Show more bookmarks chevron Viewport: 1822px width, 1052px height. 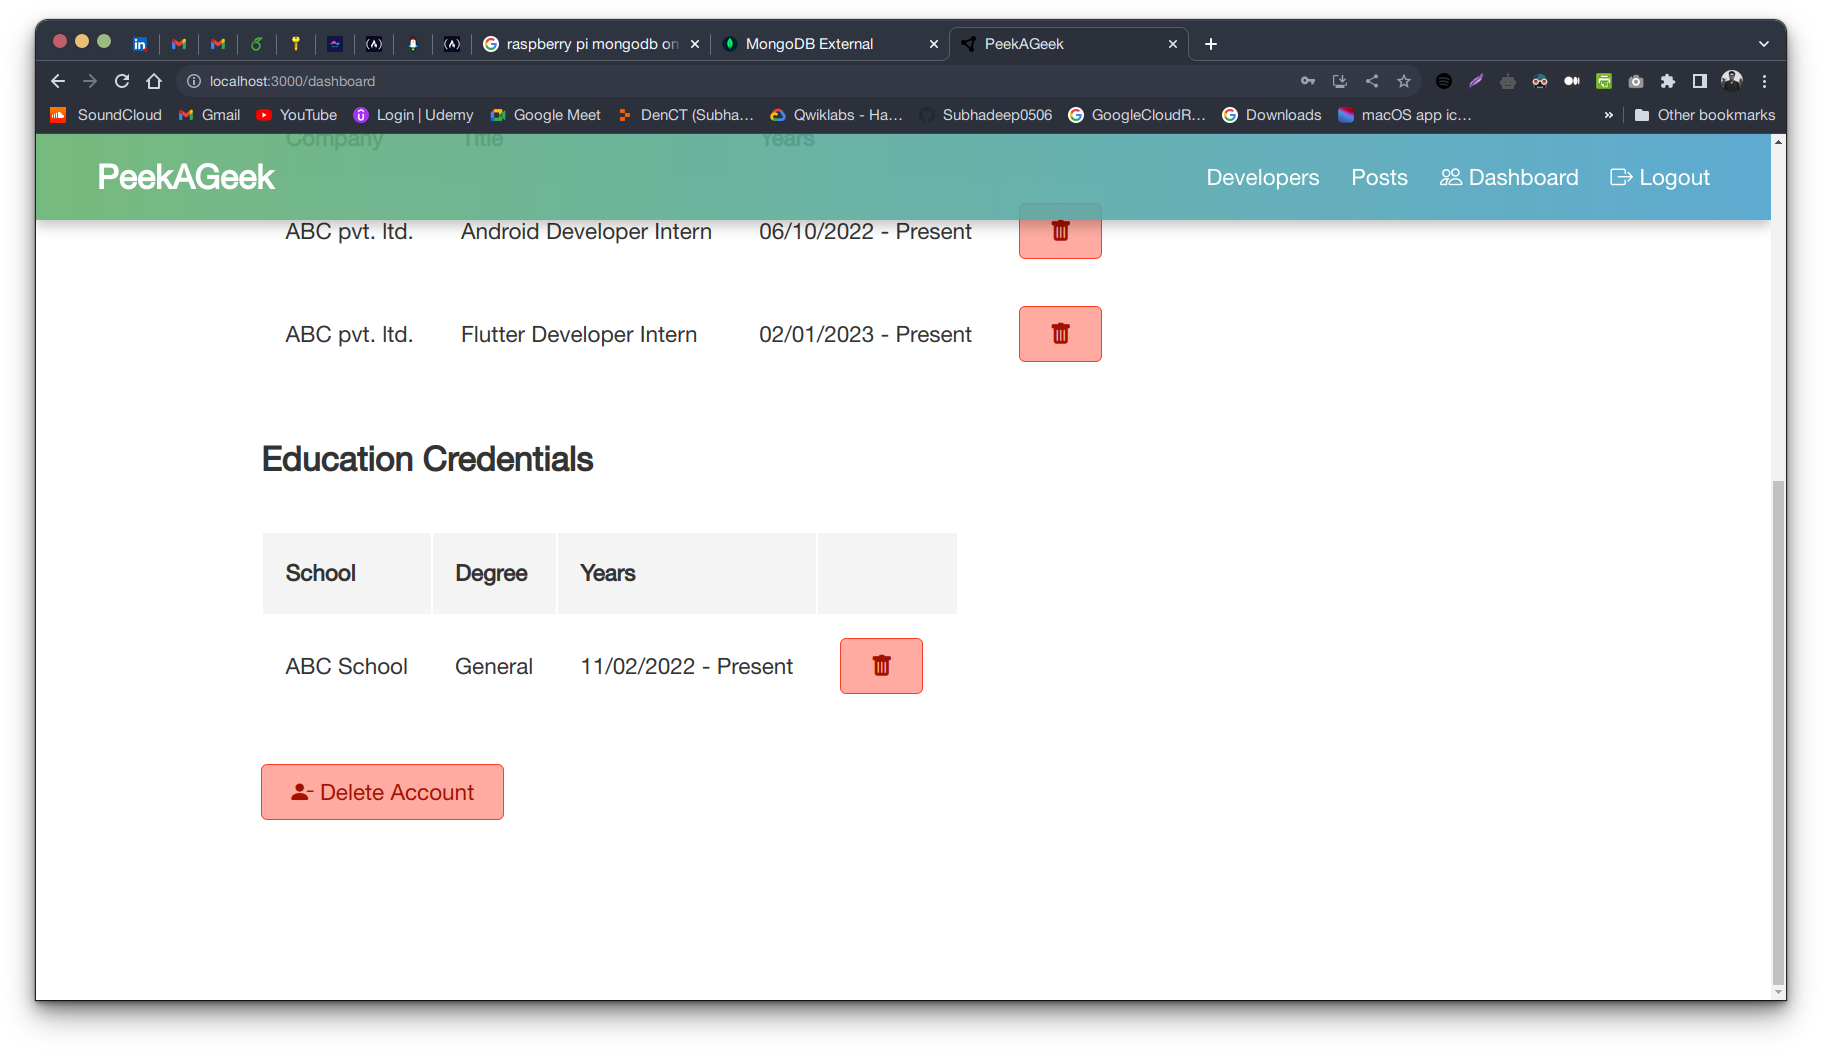click(1608, 115)
